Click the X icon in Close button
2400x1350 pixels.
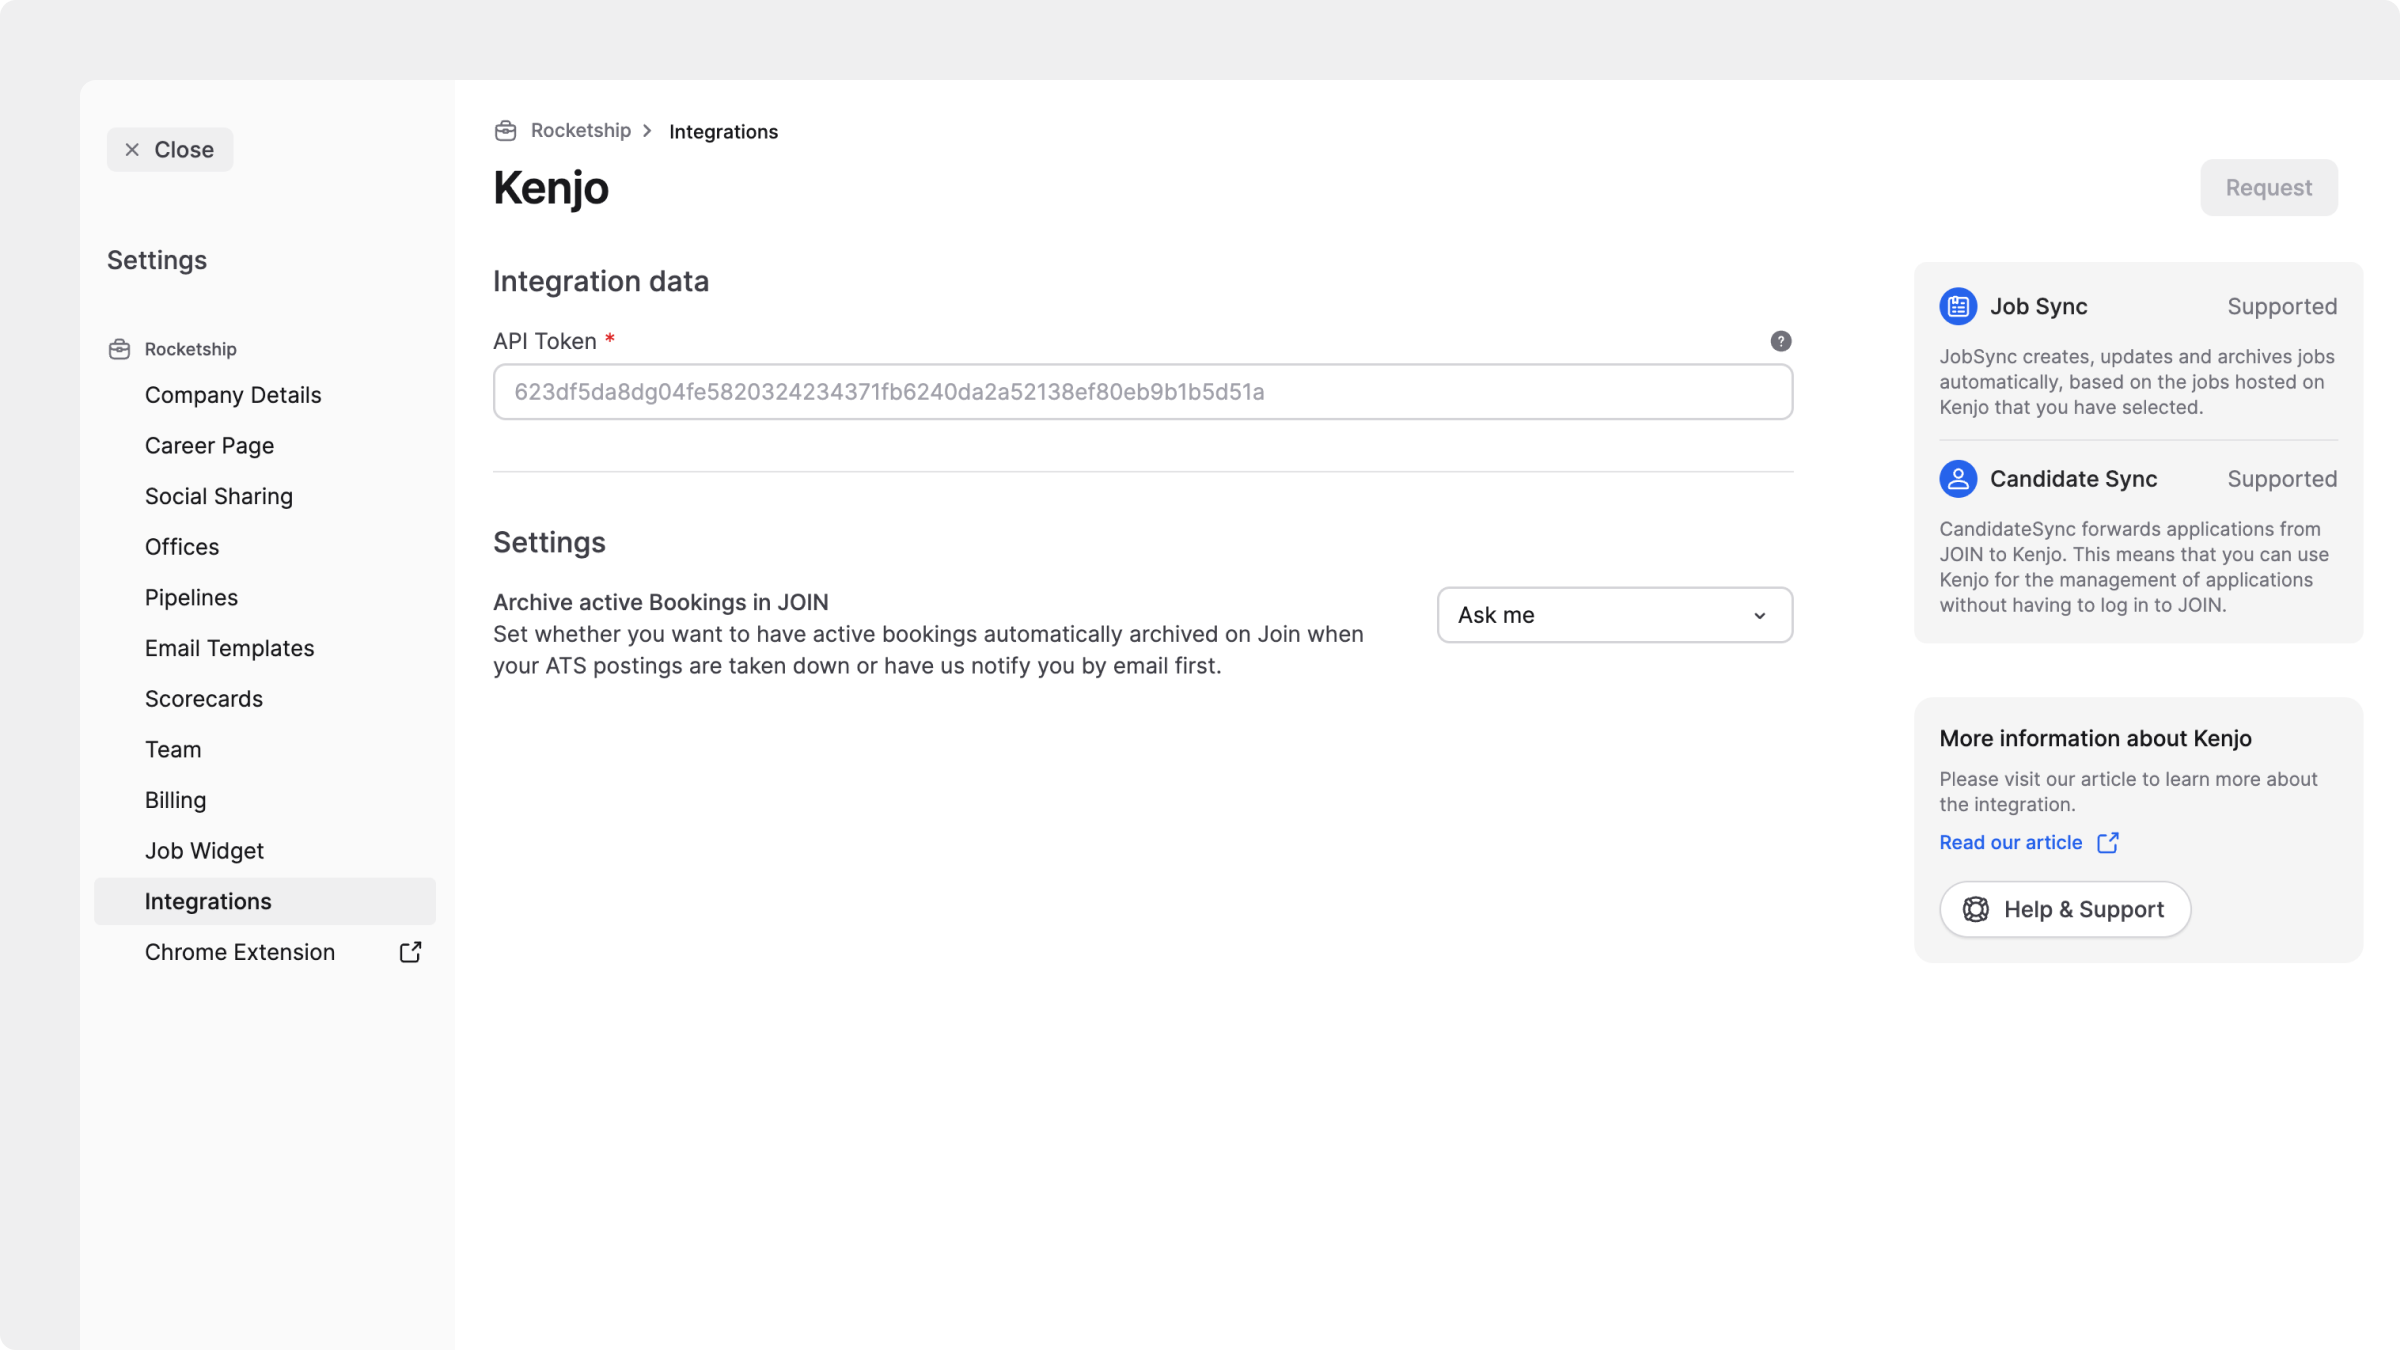[x=132, y=150]
